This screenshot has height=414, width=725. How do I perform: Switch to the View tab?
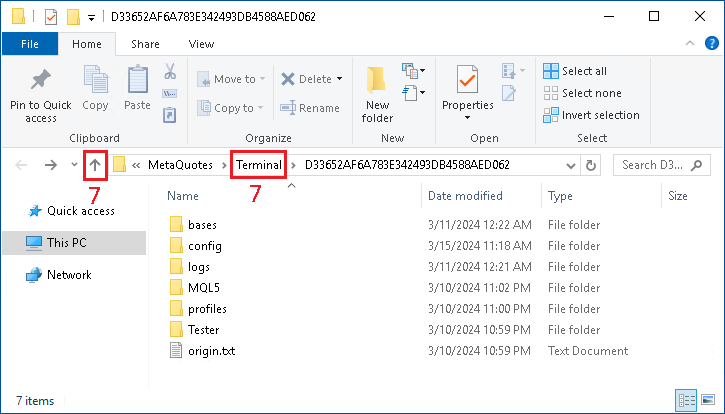(x=201, y=44)
